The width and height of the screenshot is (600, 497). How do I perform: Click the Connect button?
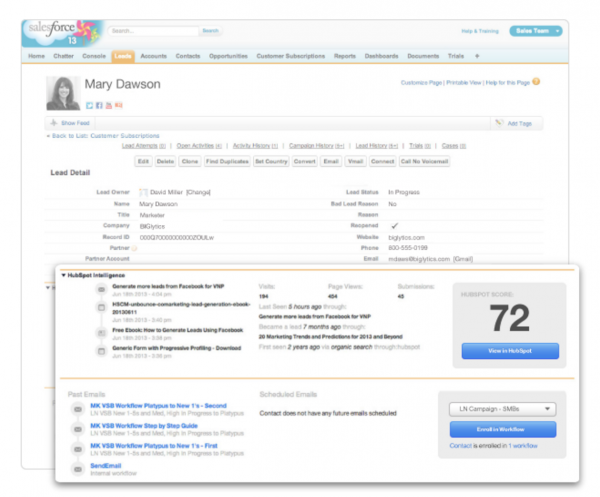coord(383,161)
